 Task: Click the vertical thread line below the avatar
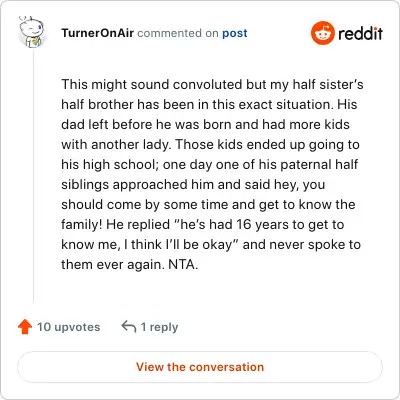(33, 176)
